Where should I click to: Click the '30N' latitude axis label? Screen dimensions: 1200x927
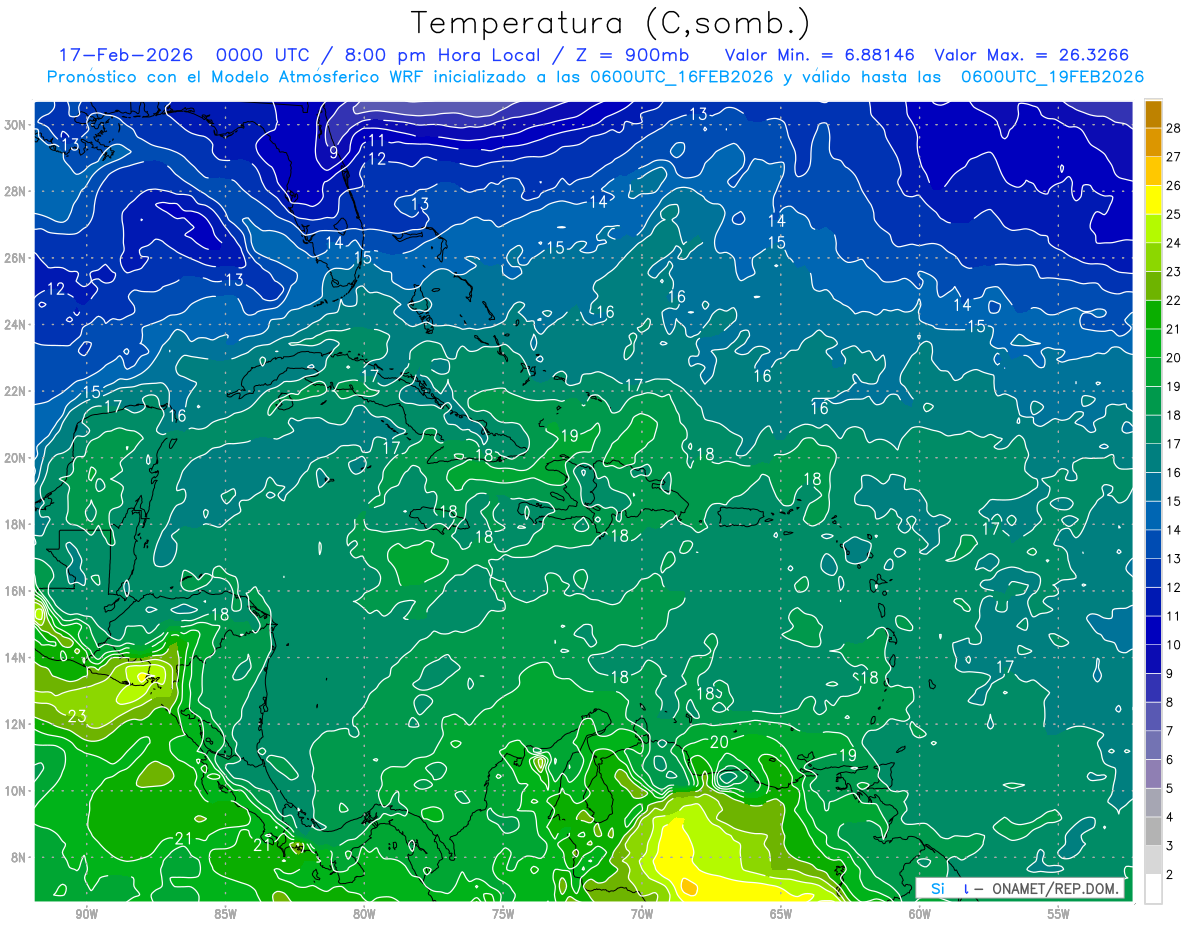(16, 124)
